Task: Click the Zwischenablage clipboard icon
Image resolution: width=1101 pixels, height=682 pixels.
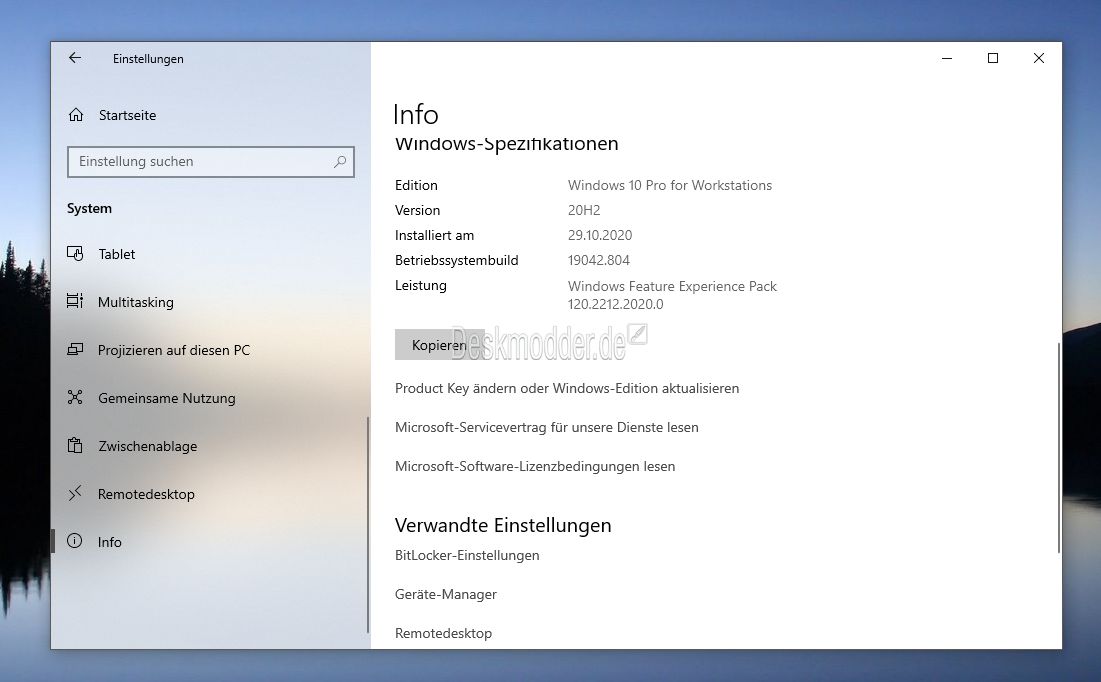Action: (75, 445)
